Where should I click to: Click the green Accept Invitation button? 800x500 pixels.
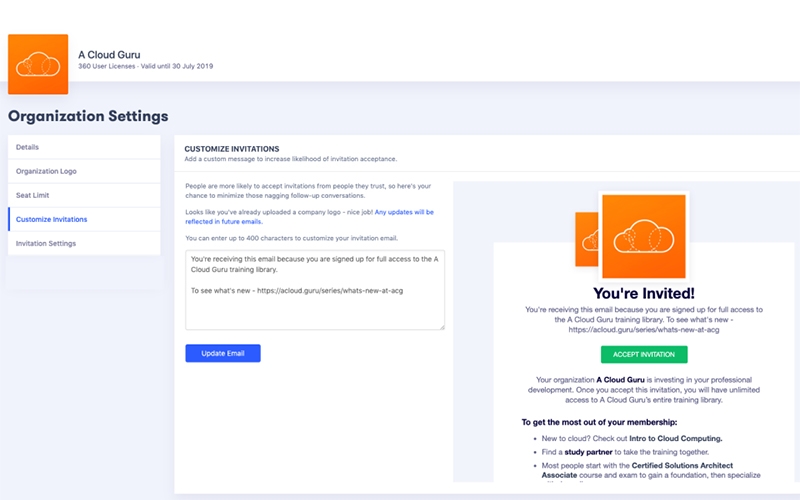tap(644, 354)
